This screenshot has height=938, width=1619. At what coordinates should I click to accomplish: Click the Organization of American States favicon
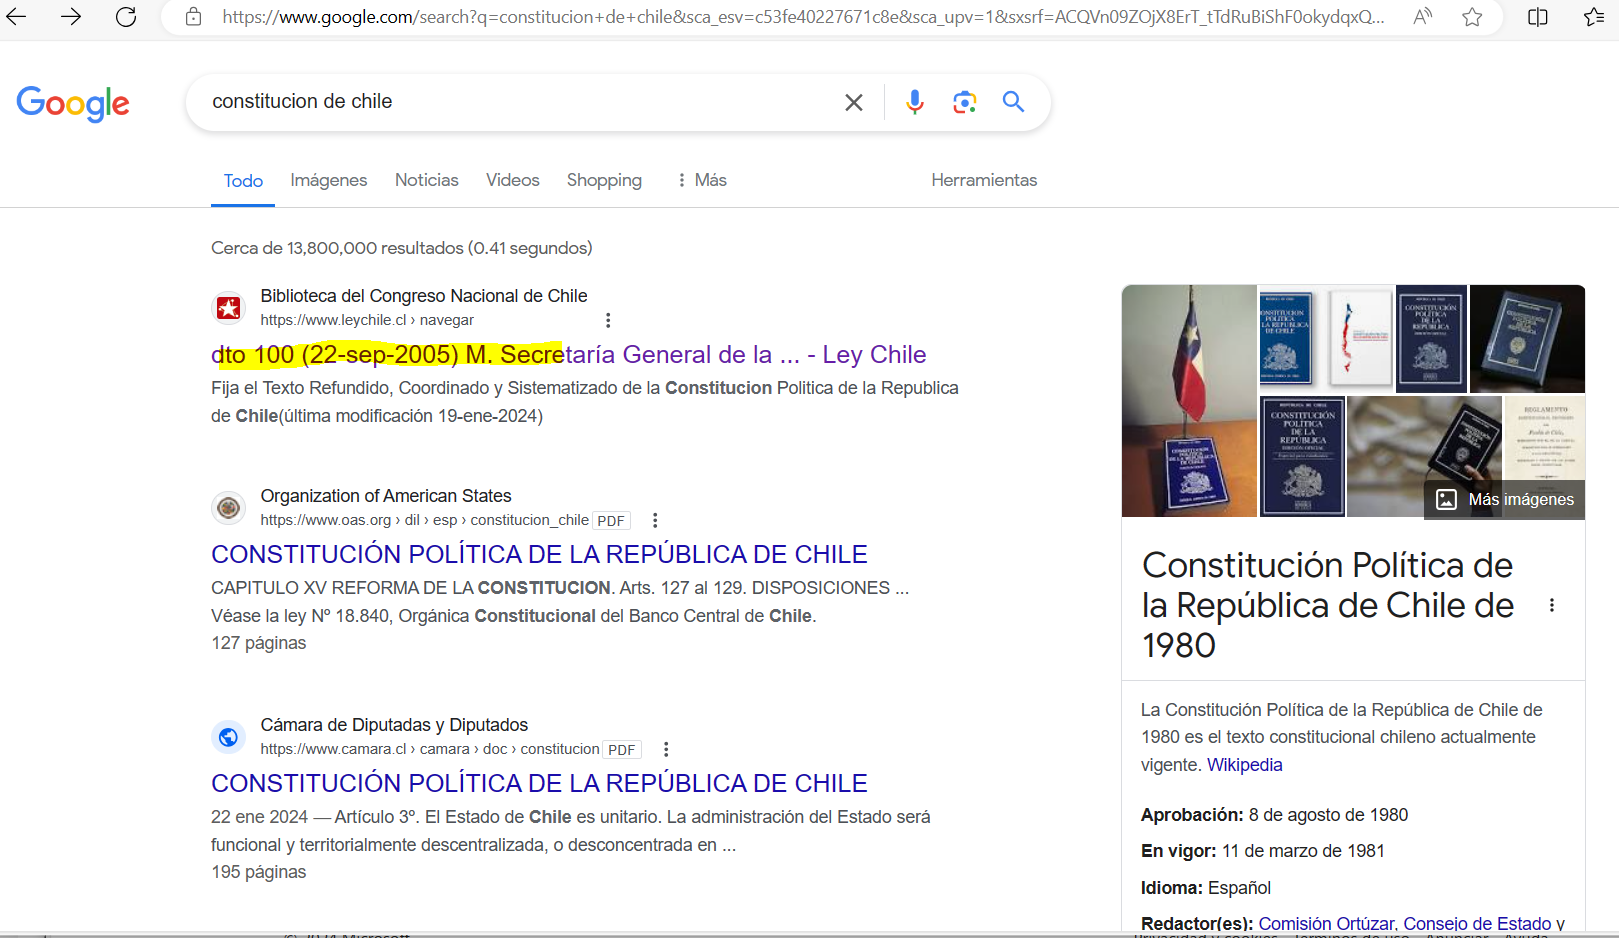coord(229,508)
